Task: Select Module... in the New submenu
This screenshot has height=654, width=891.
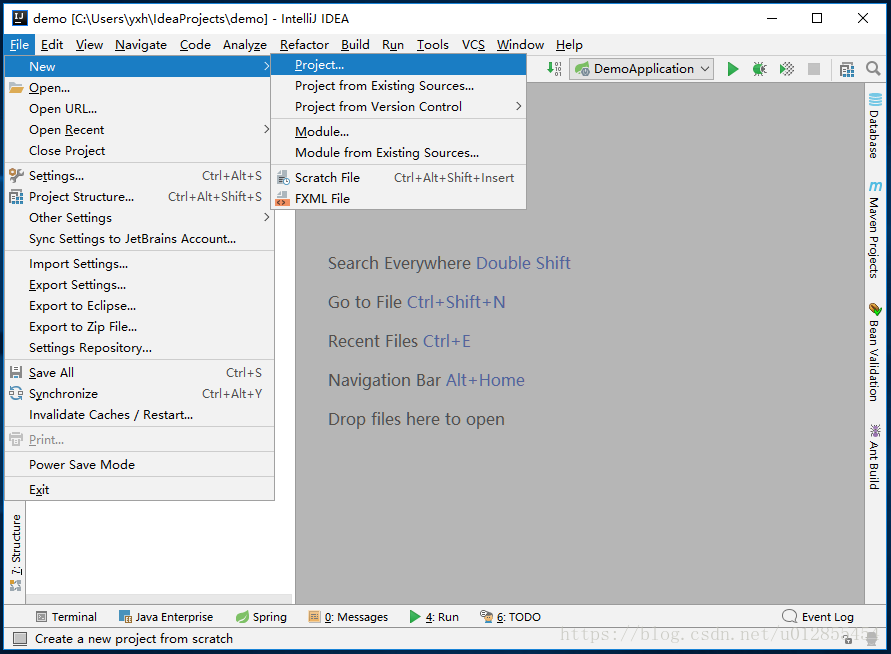Action: 398,132
